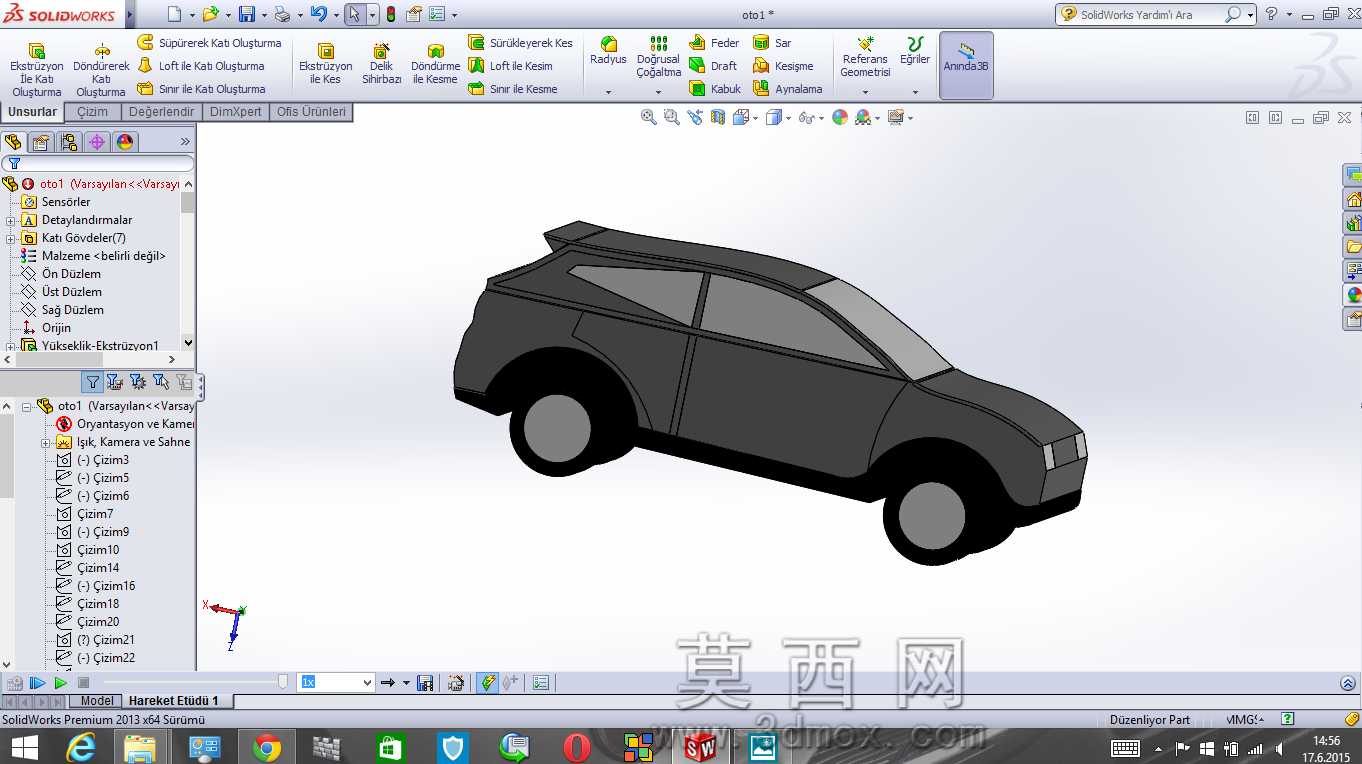
Task: Open the ConfigurationManager panel tab
Action: click(x=69, y=142)
